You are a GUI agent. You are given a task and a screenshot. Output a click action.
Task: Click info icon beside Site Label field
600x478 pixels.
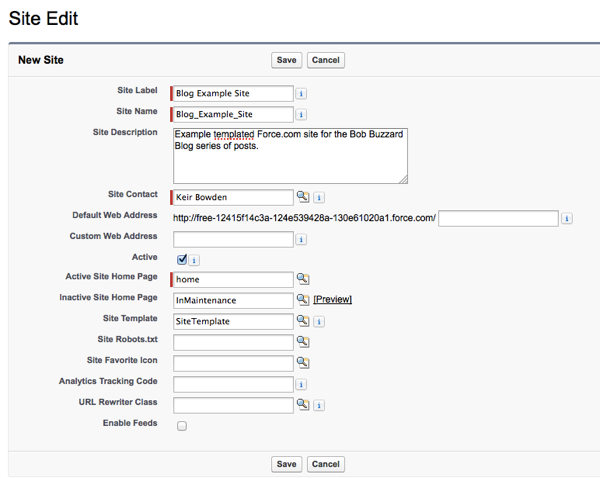coord(301,94)
